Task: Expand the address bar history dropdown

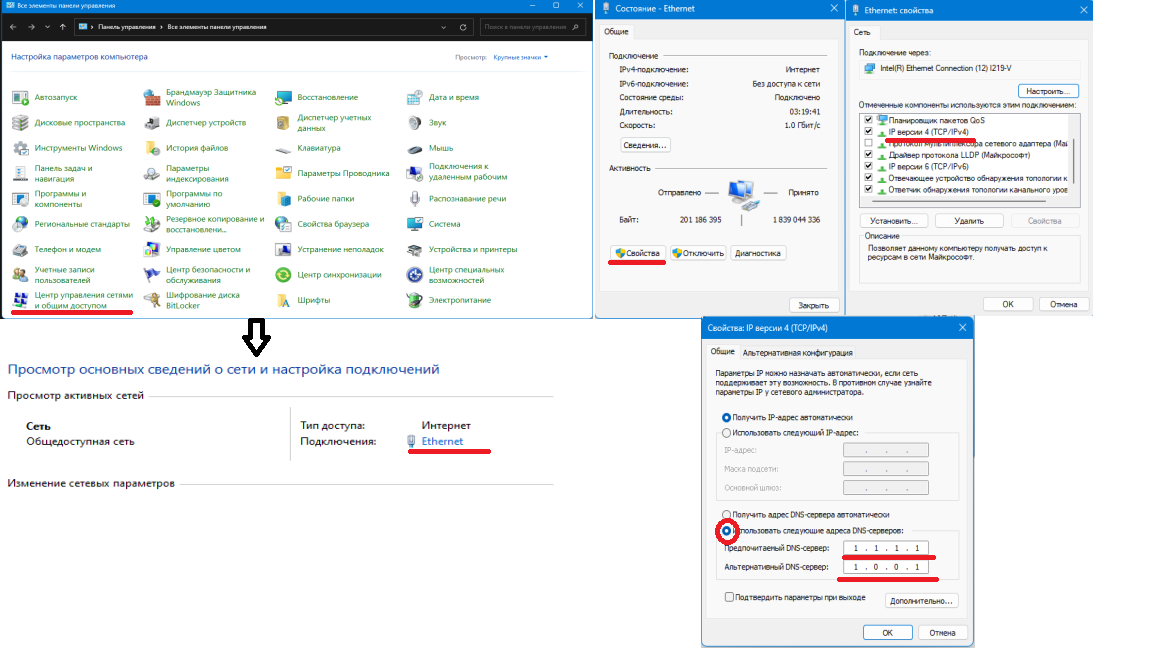Action: (x=444, y=27)
